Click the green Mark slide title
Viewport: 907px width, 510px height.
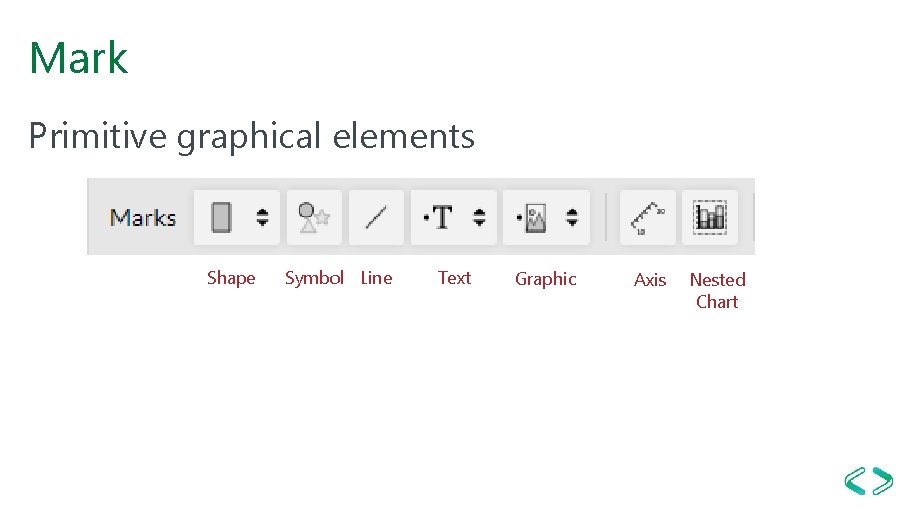(x=78, y=58)
